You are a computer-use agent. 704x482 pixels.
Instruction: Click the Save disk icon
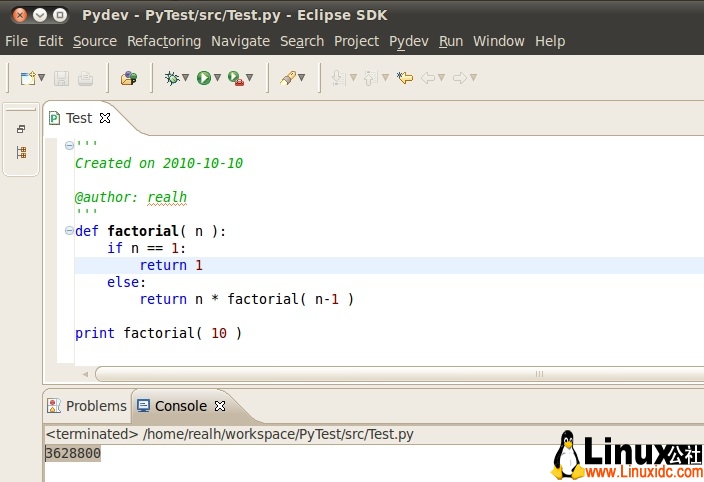pyautogui.click(x=62, y=79)
